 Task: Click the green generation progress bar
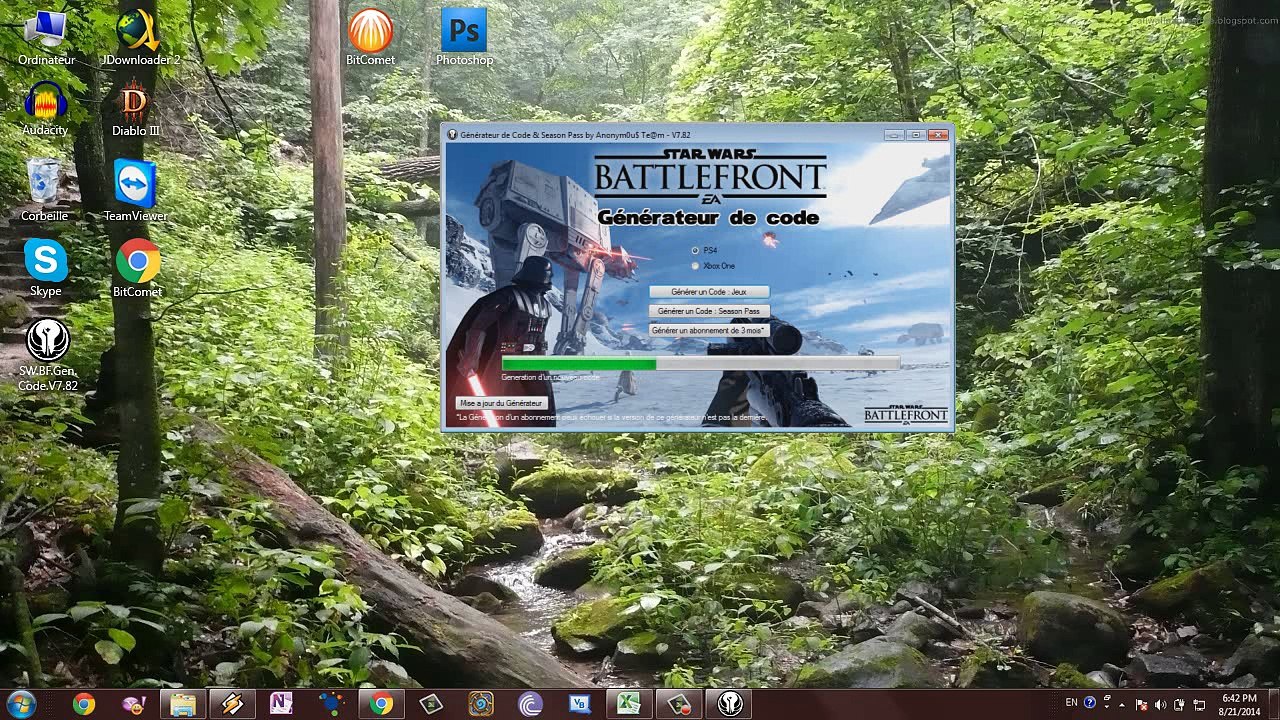[x=700, y=365]
